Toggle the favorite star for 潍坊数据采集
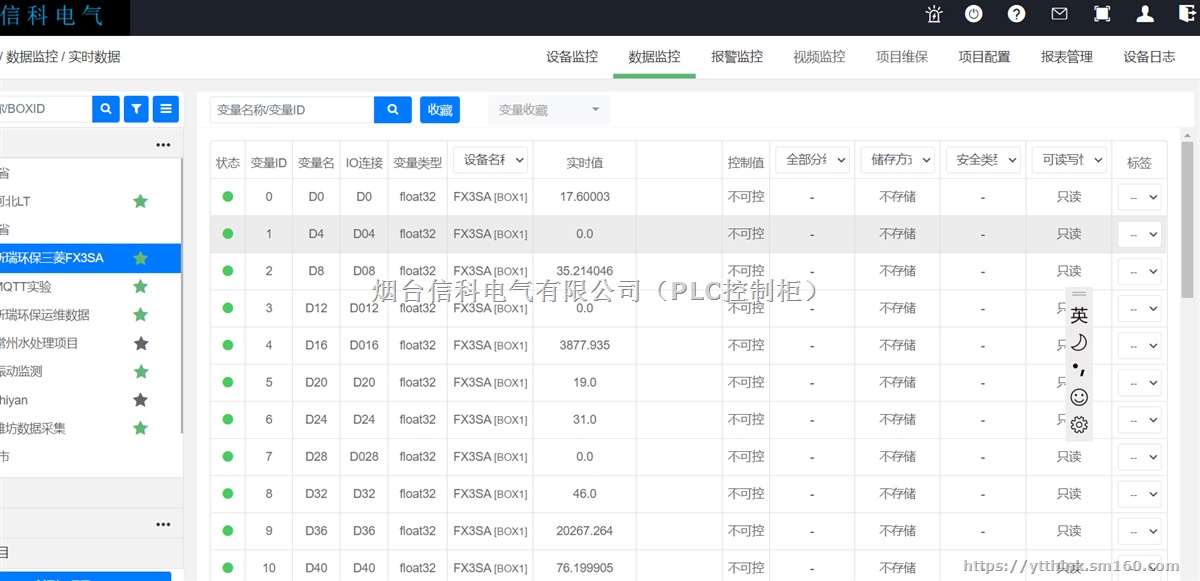Screen dimensions: 1200x581 [141, 428]
